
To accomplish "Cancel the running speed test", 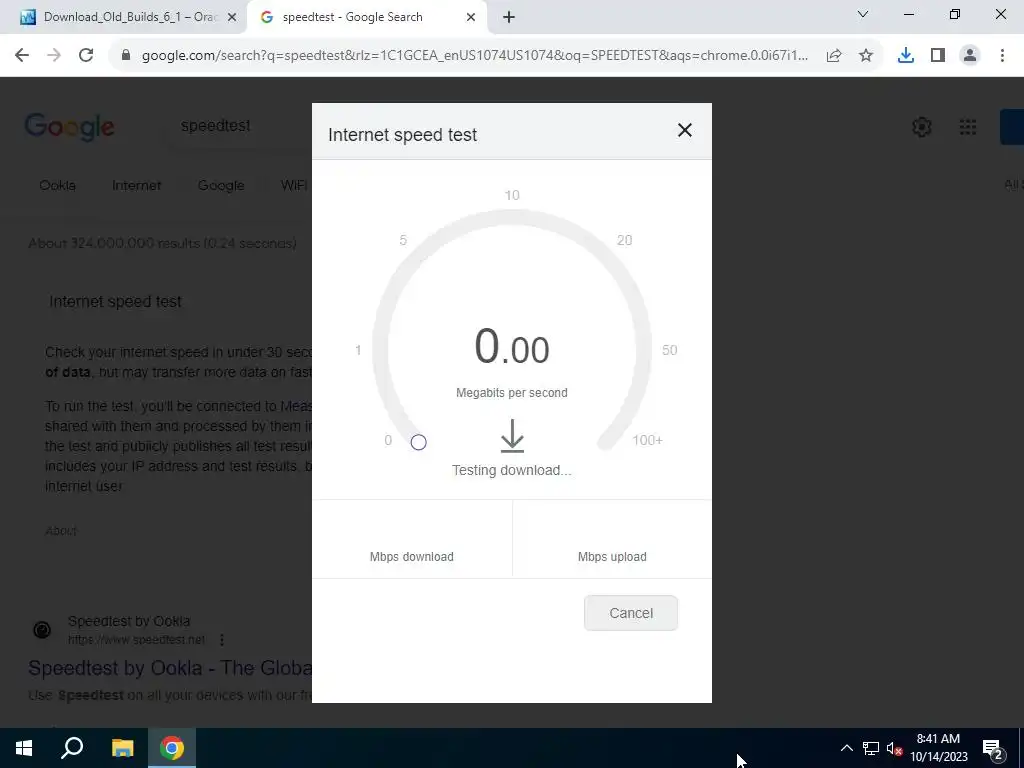I will [631, 613].
